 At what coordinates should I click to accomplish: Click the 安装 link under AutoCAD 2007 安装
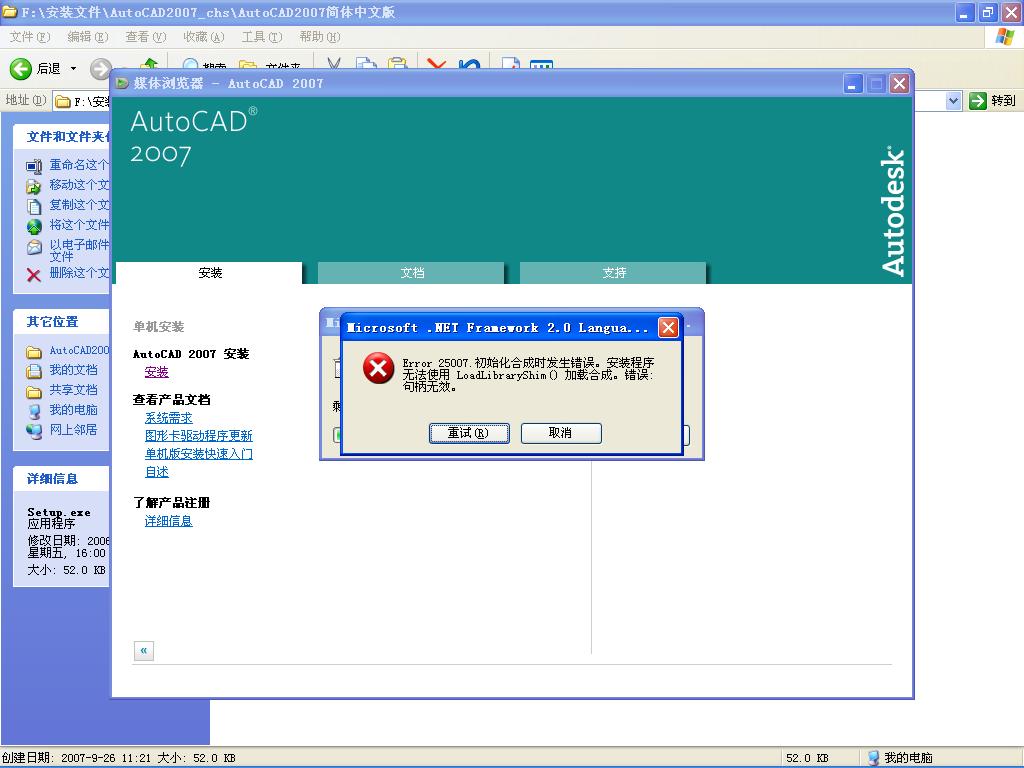pyautogui.click(x=157, y=372)
